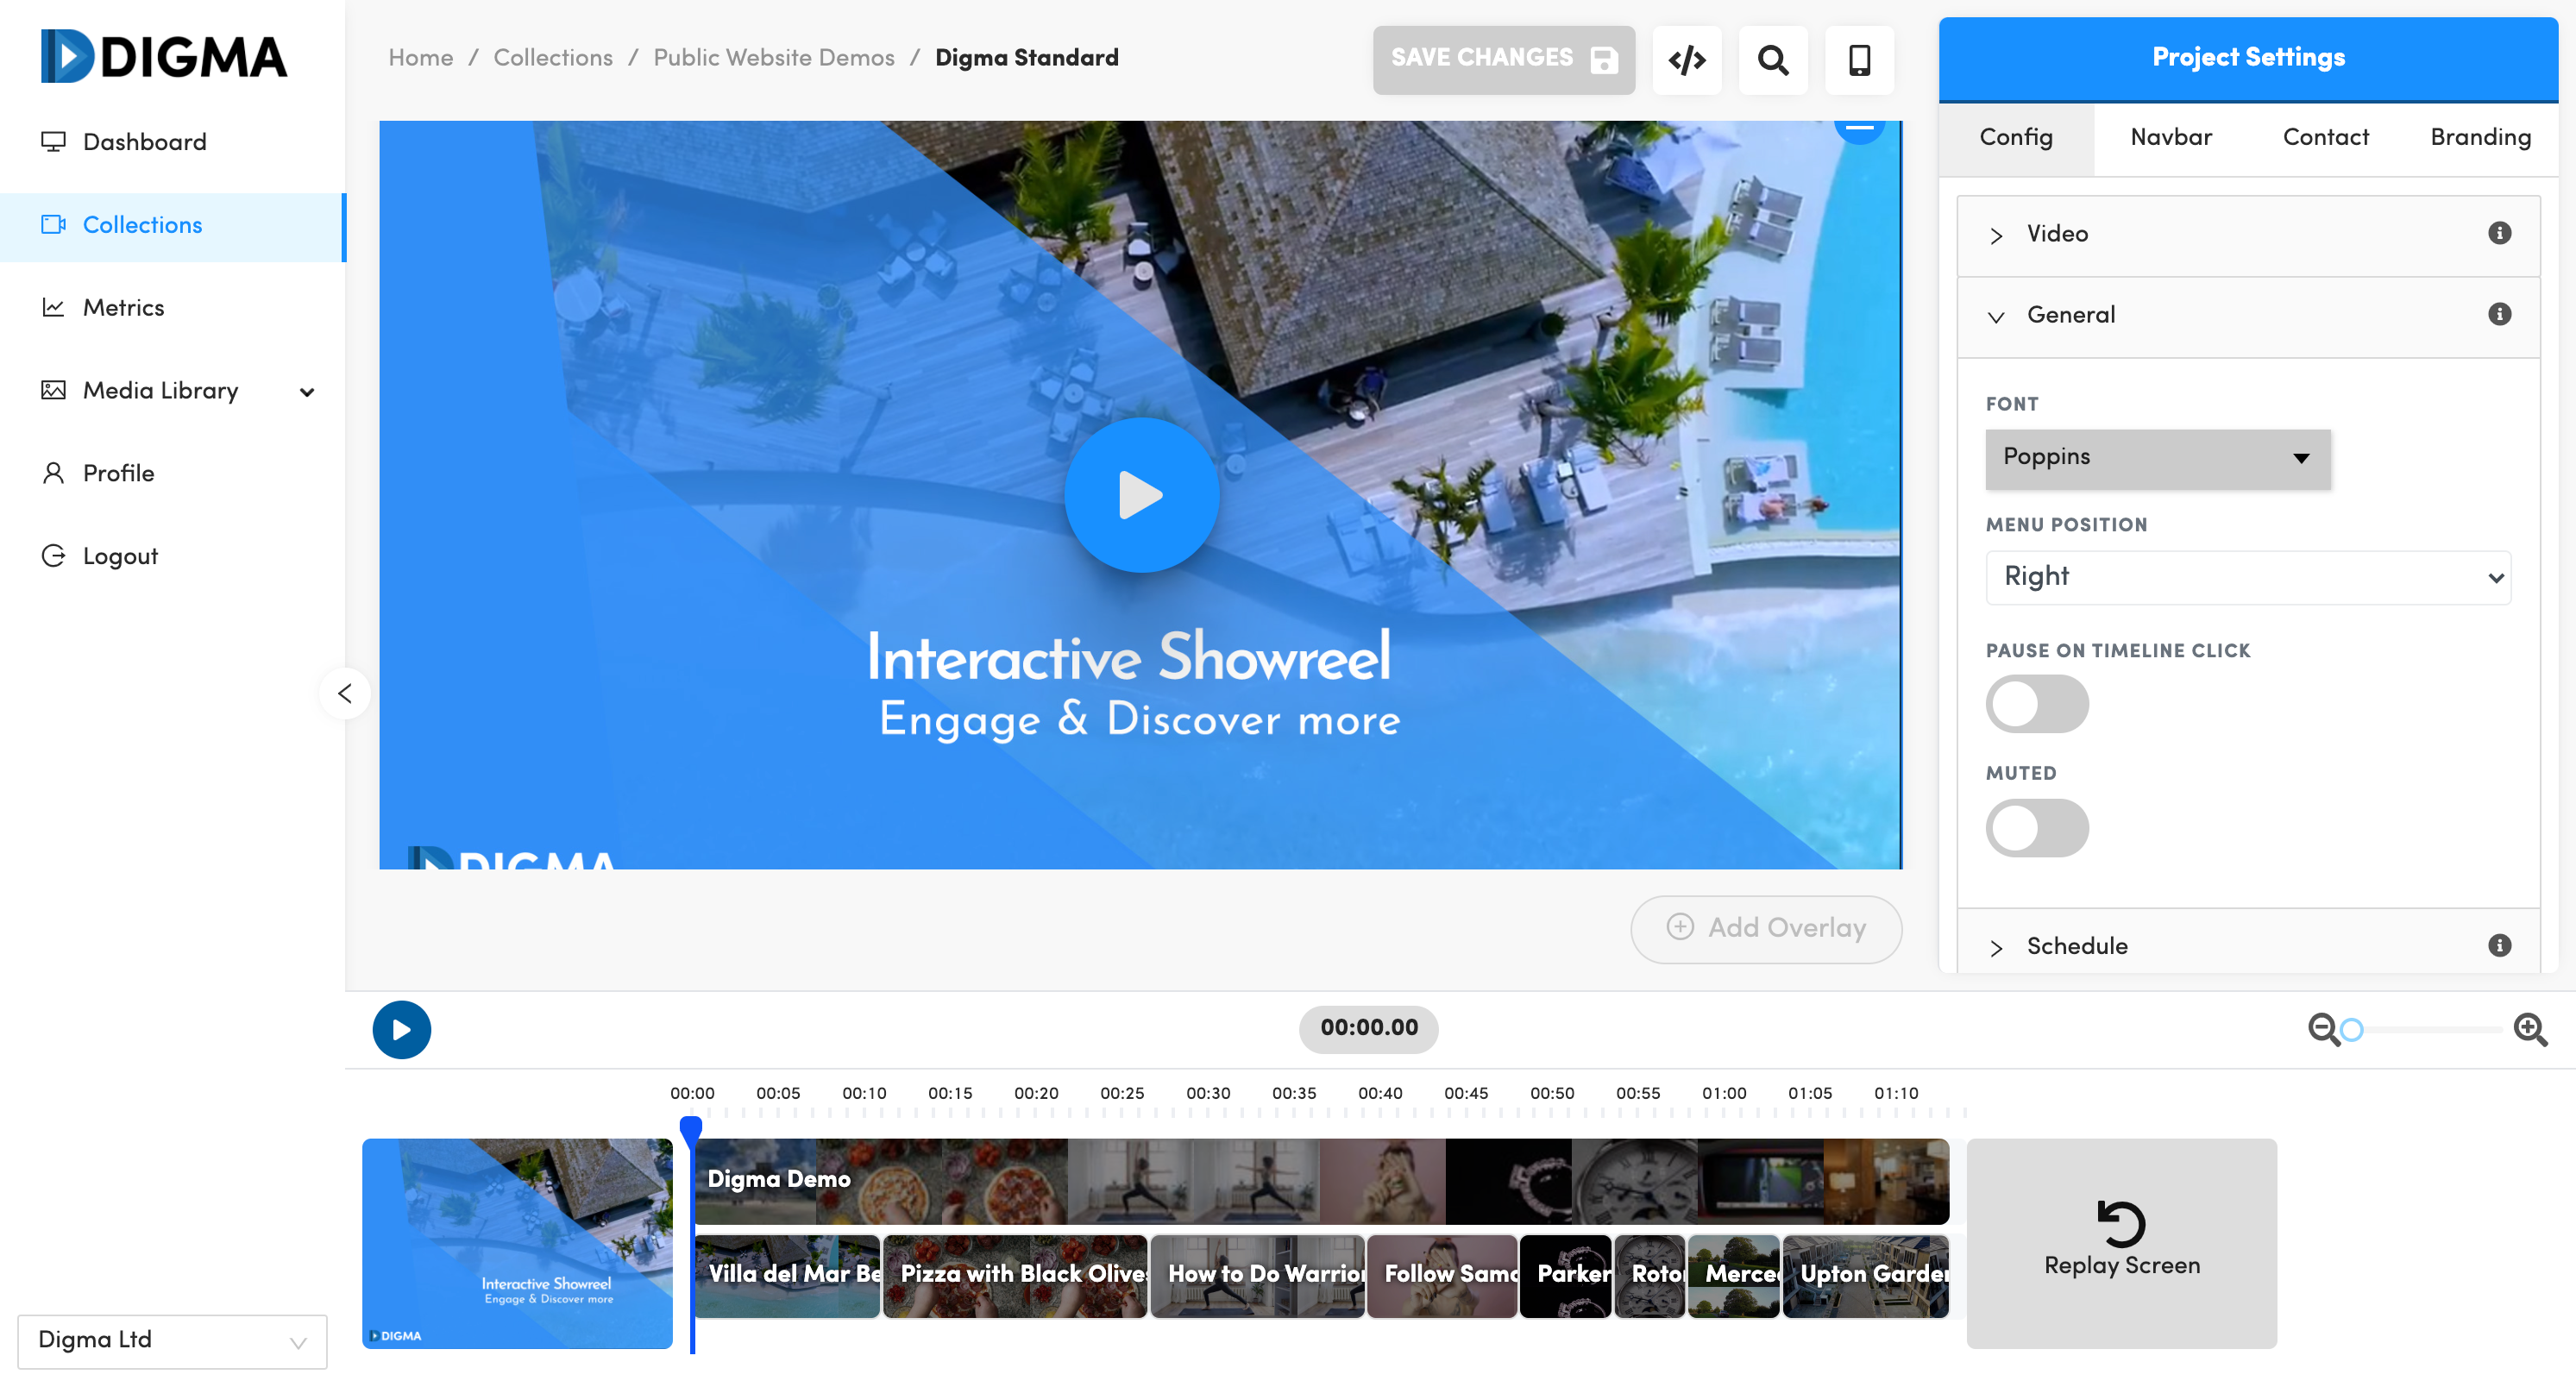
Task: Click the Schedule section info icon
Action: 2498,945
